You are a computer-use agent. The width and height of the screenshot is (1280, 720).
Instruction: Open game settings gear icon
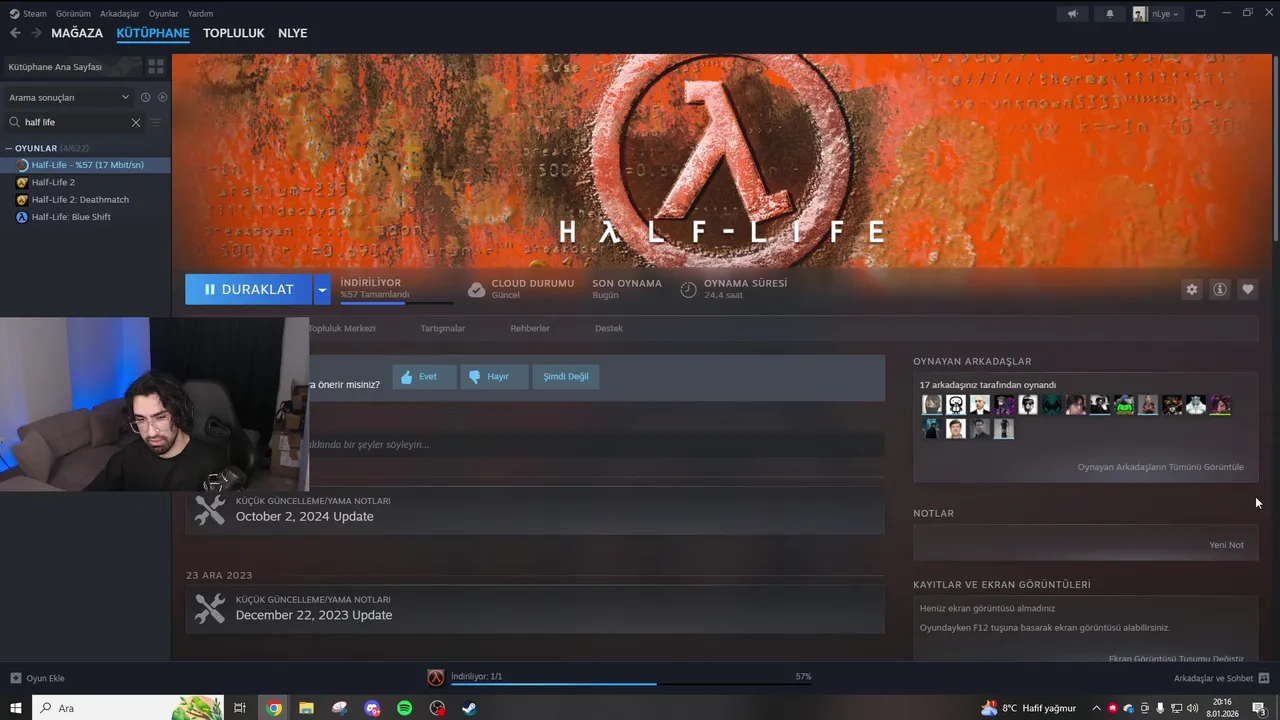[1191, 289]
